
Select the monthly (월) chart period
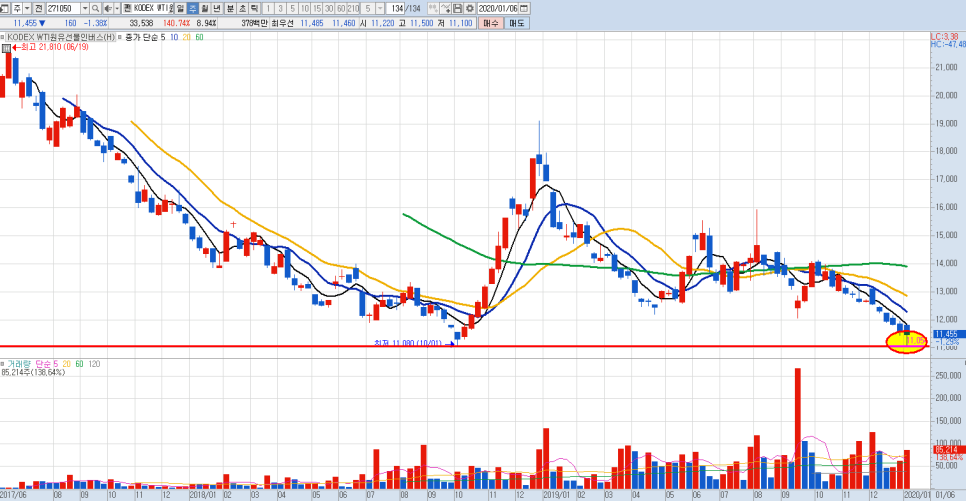click(x=205, y=9)
